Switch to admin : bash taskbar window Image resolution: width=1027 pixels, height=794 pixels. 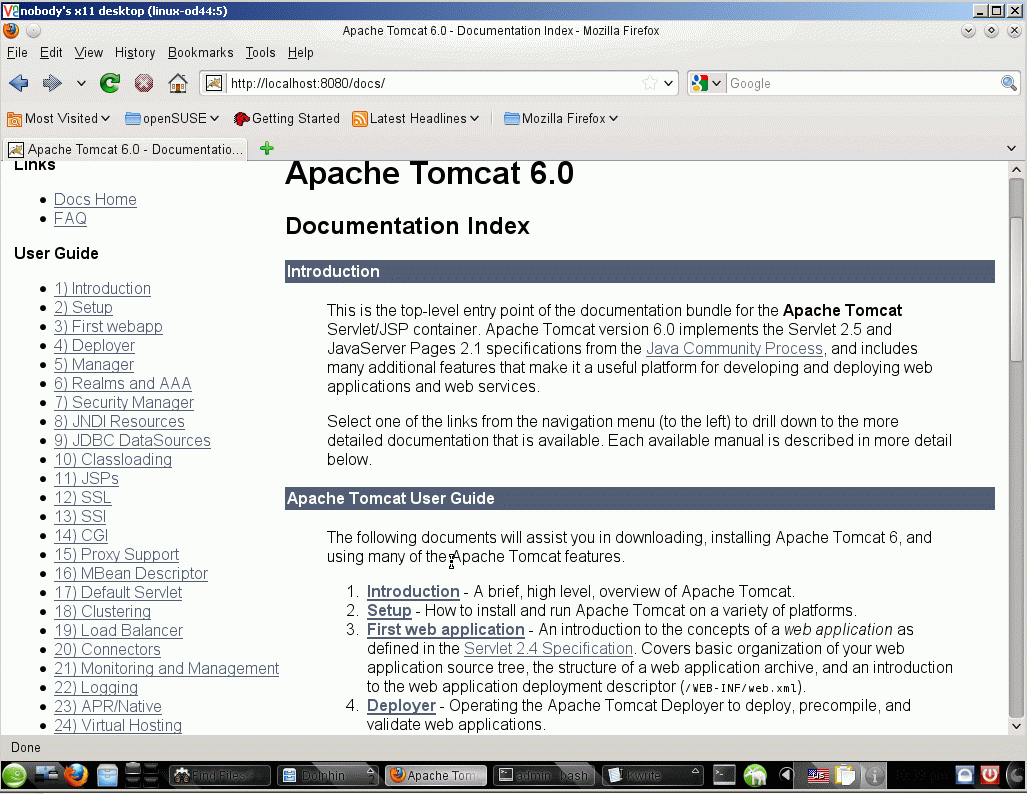click(x=544, y=776)
